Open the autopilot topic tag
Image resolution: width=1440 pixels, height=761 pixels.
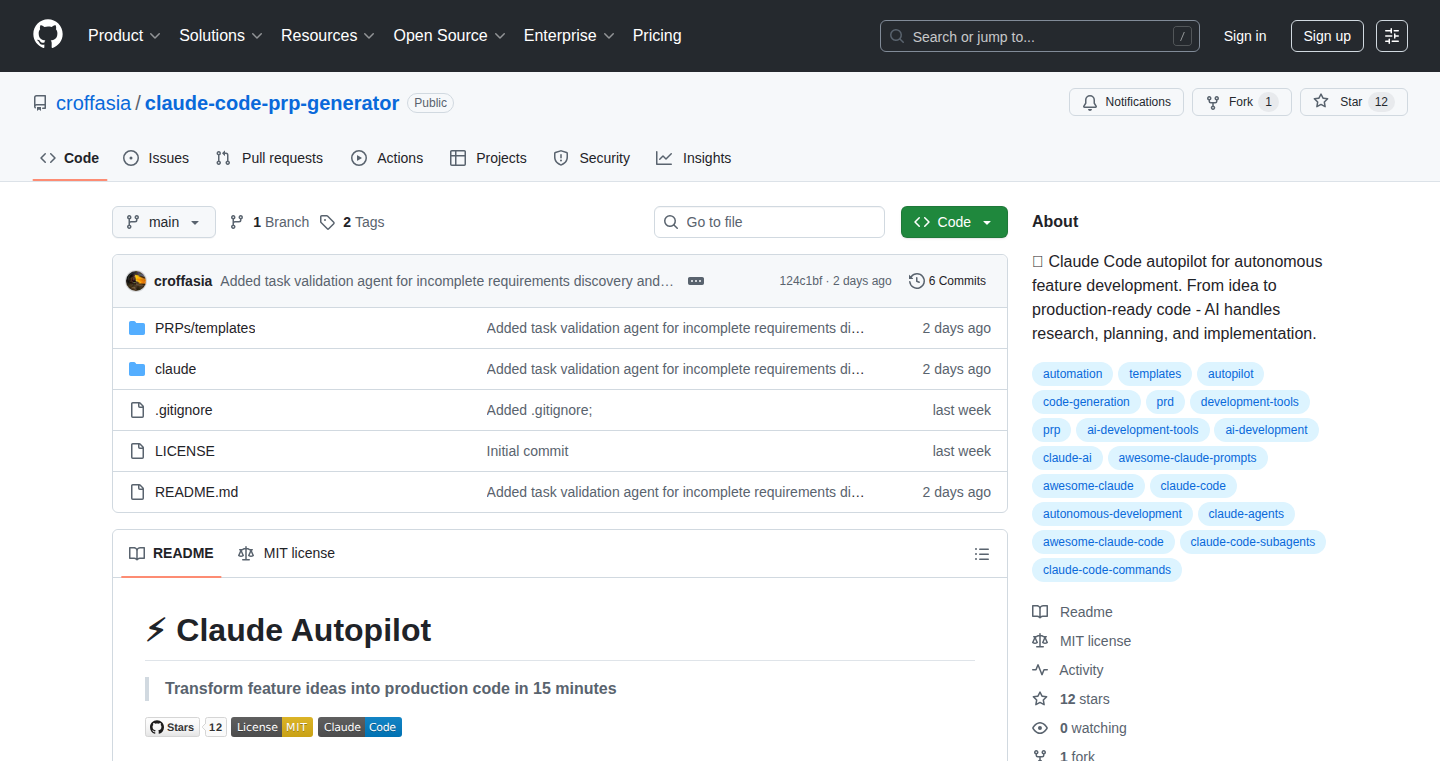[1230, 374]
